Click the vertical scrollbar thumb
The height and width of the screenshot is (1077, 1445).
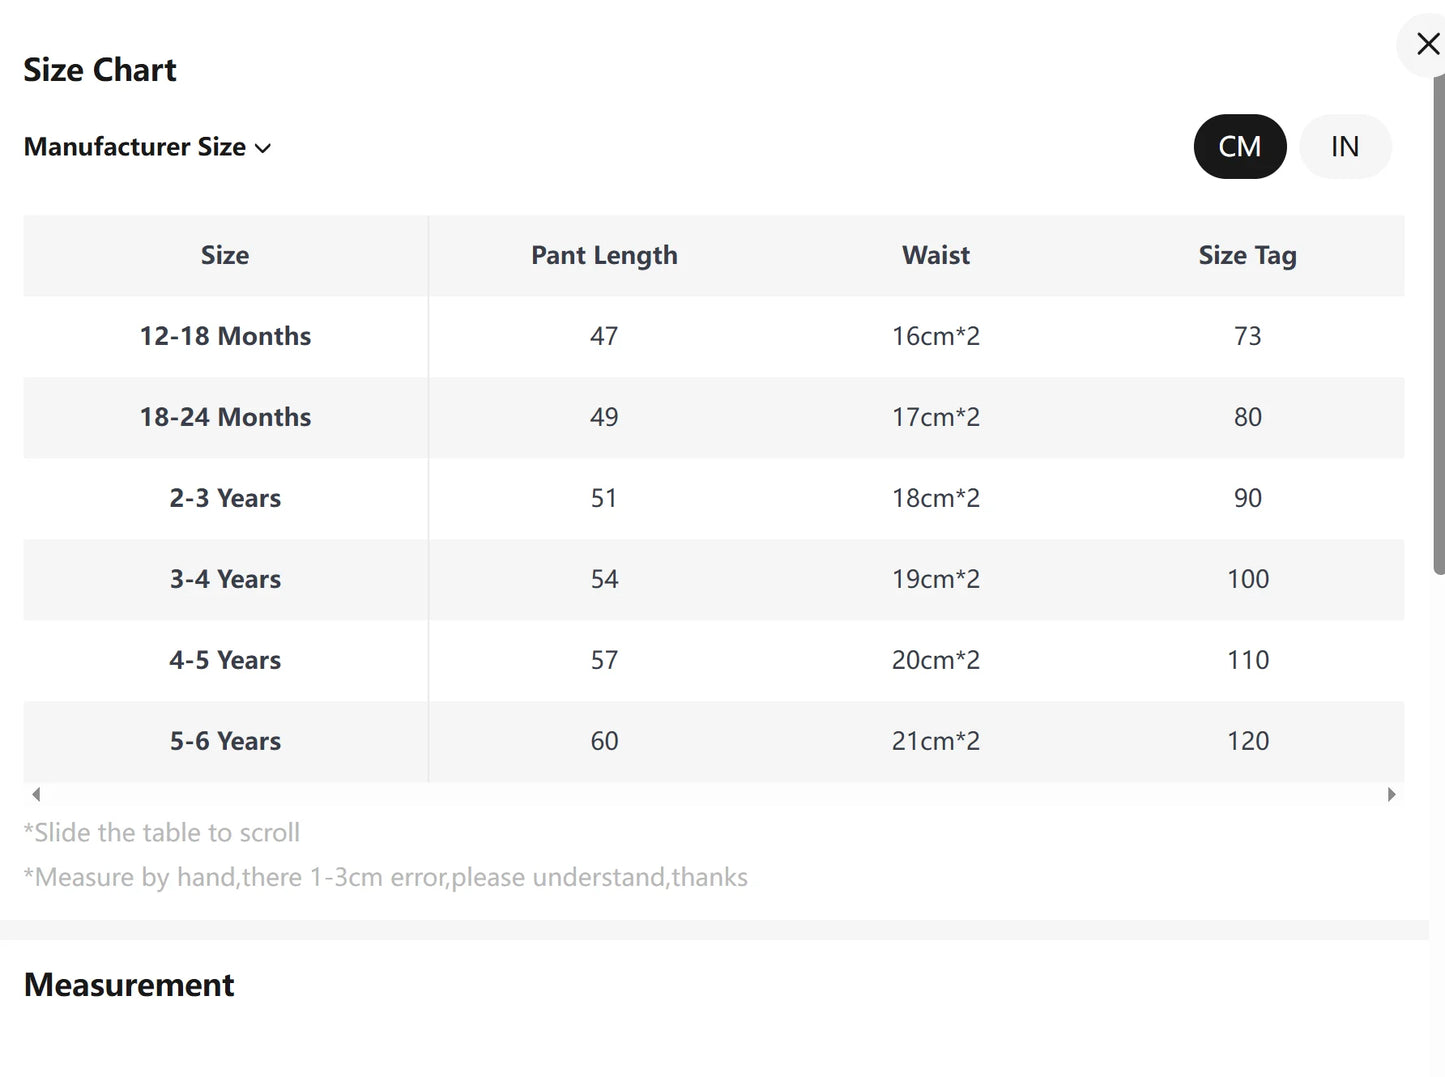1438,320
